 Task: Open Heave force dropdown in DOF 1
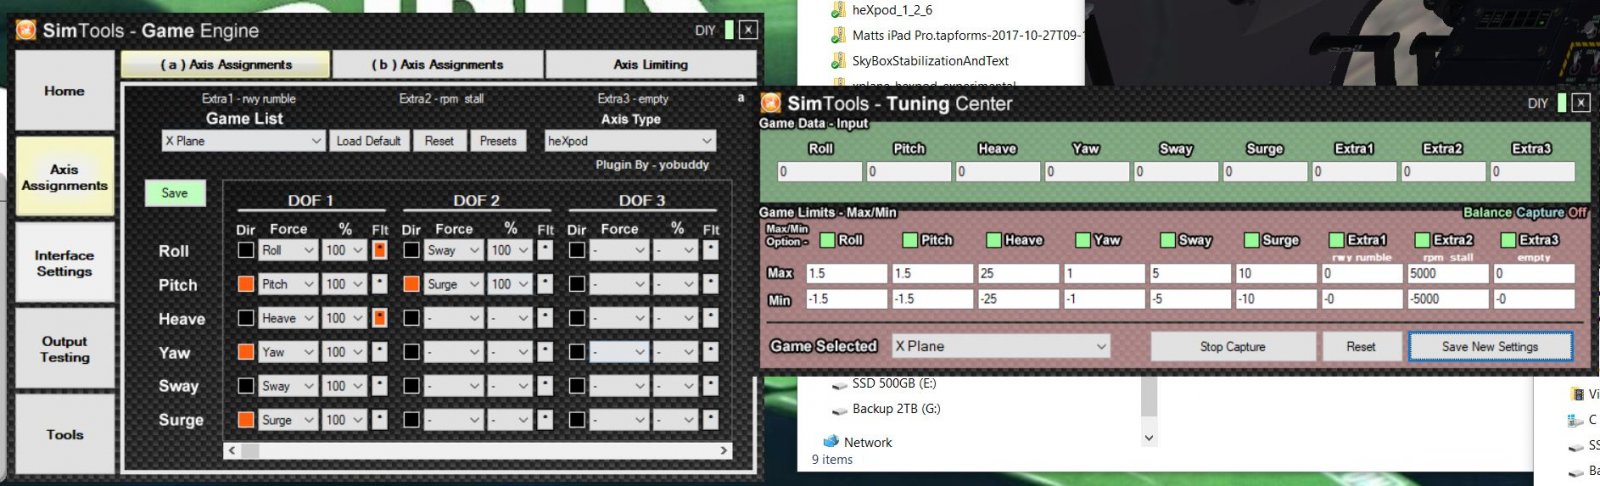tap(288, 318)
